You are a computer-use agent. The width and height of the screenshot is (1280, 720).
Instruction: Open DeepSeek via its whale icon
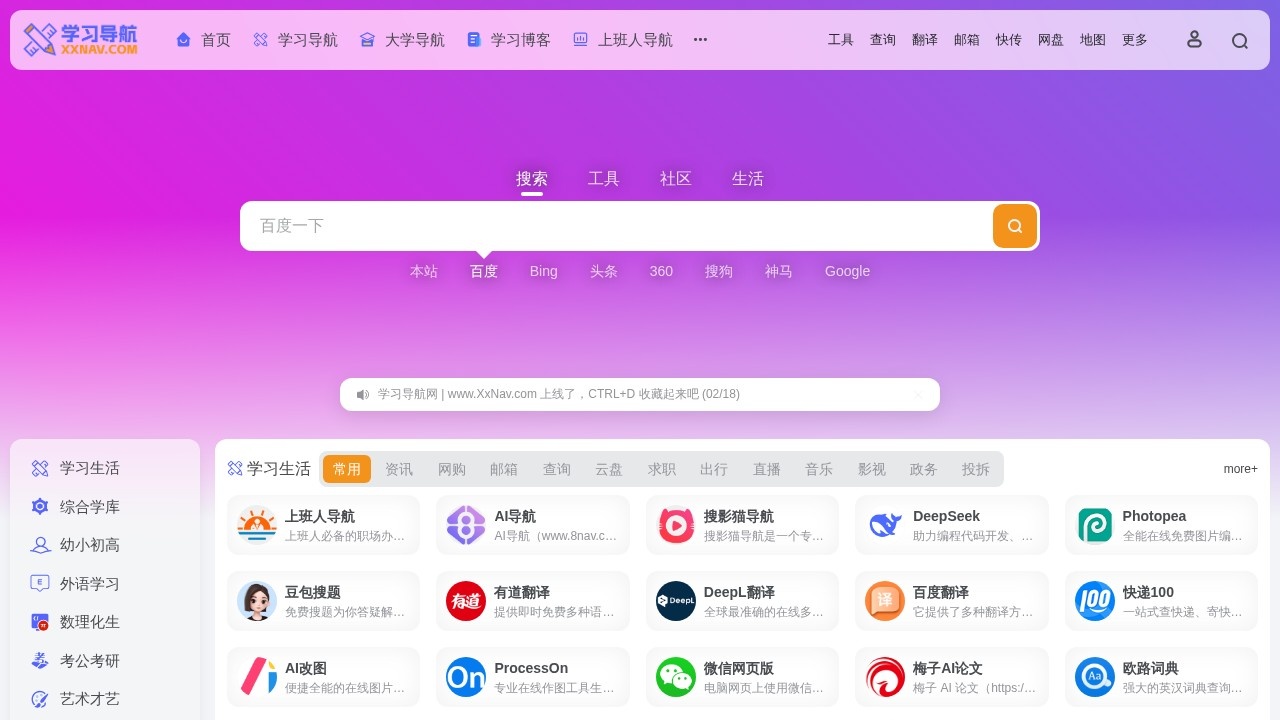point(884,524)
